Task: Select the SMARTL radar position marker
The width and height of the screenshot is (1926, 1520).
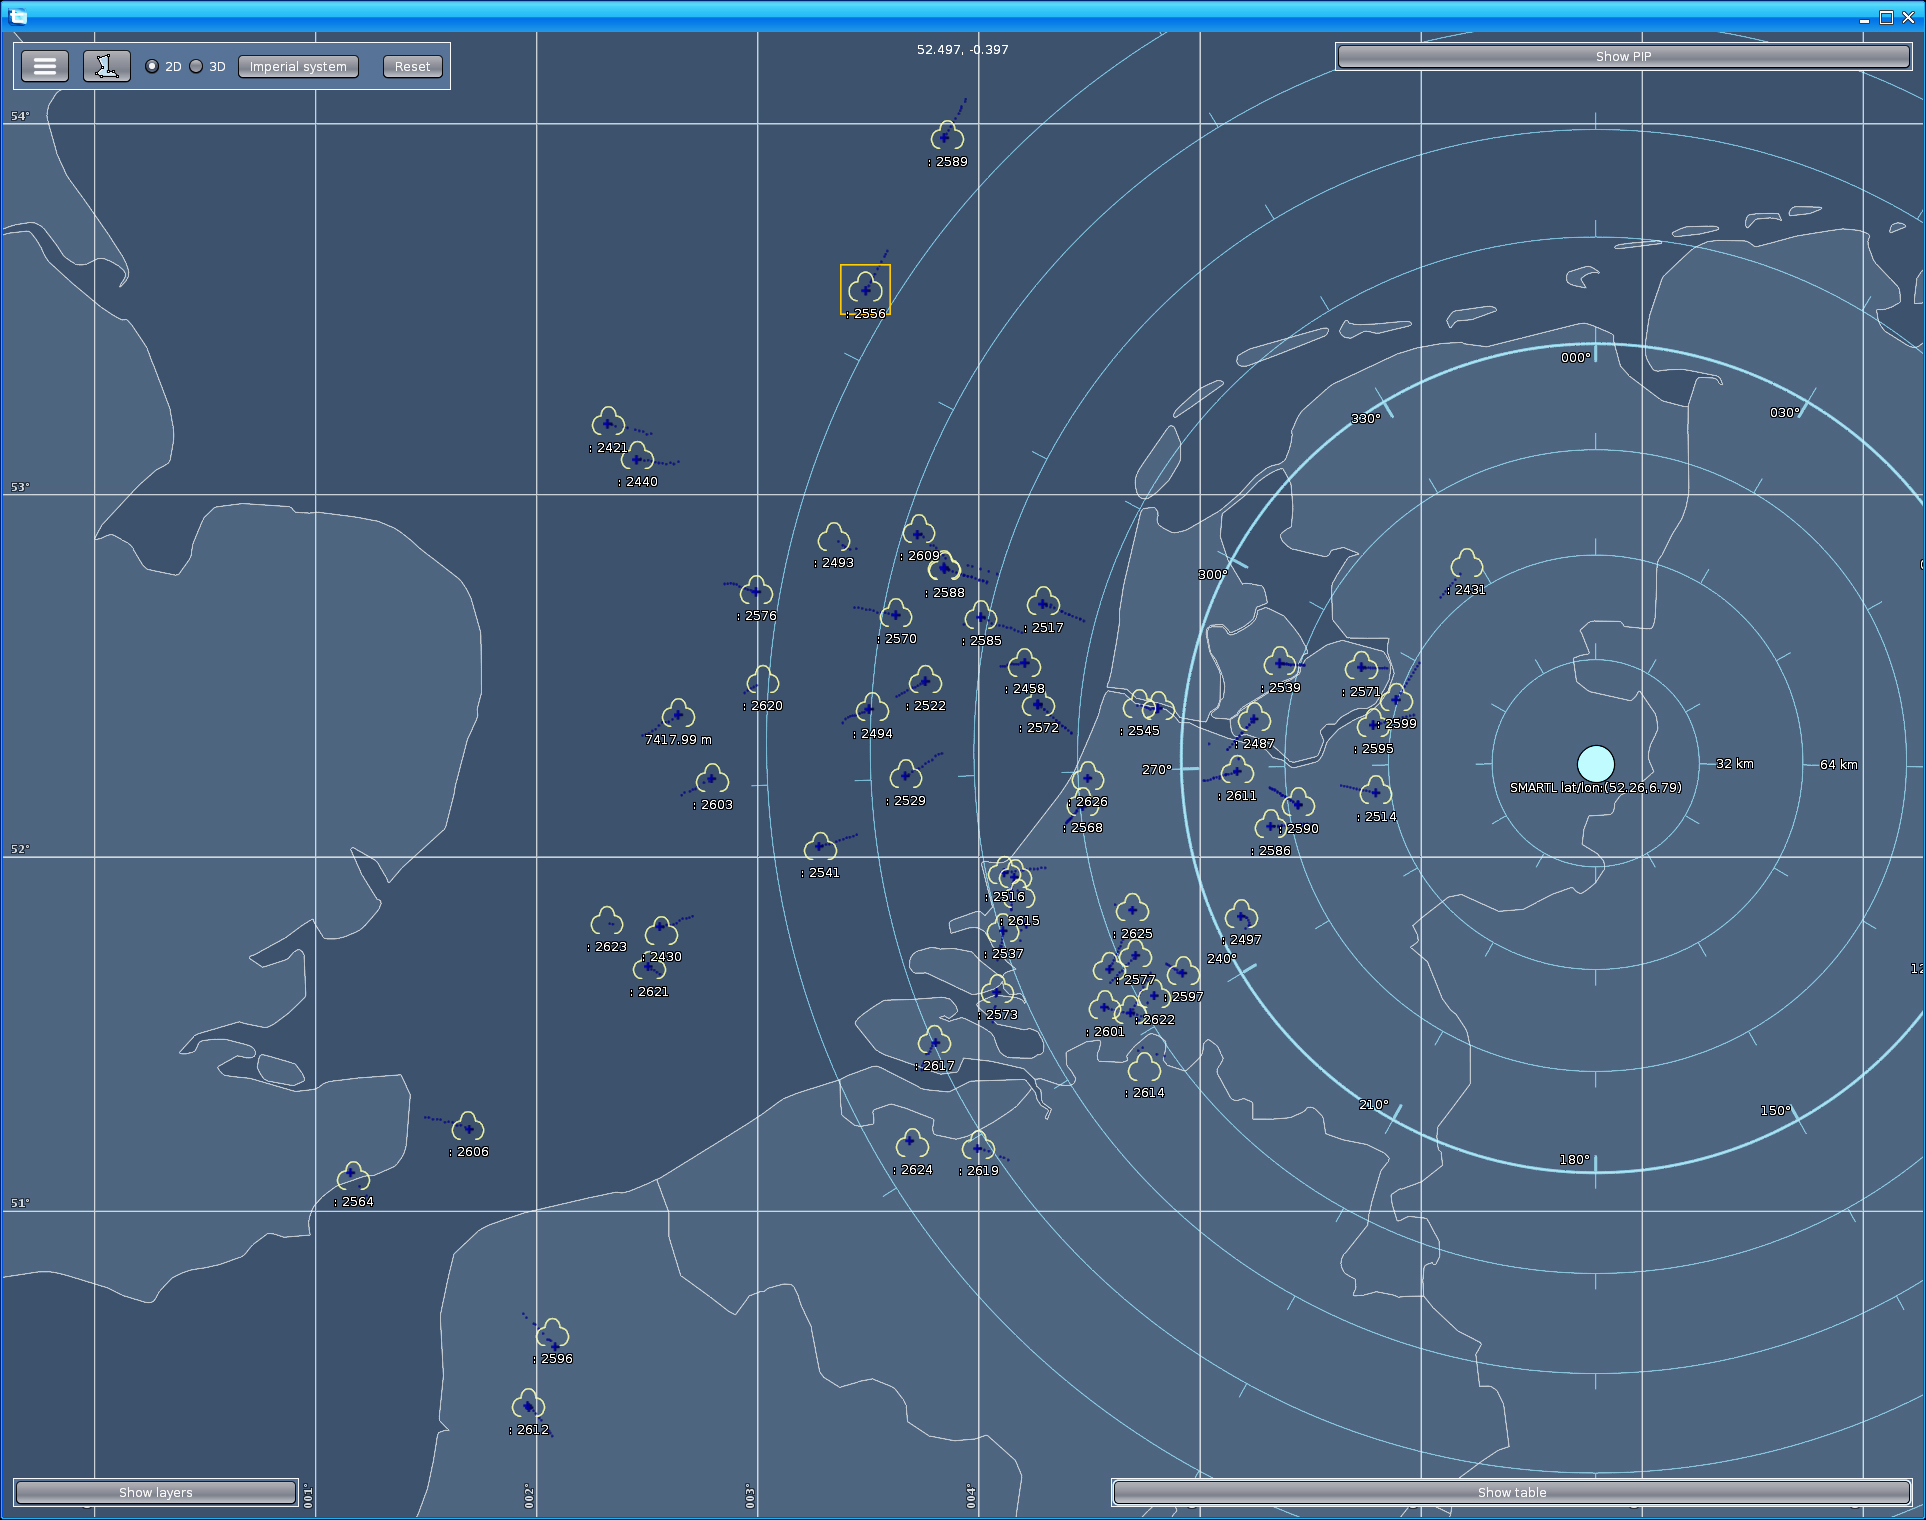Action: pos(1595,763)
